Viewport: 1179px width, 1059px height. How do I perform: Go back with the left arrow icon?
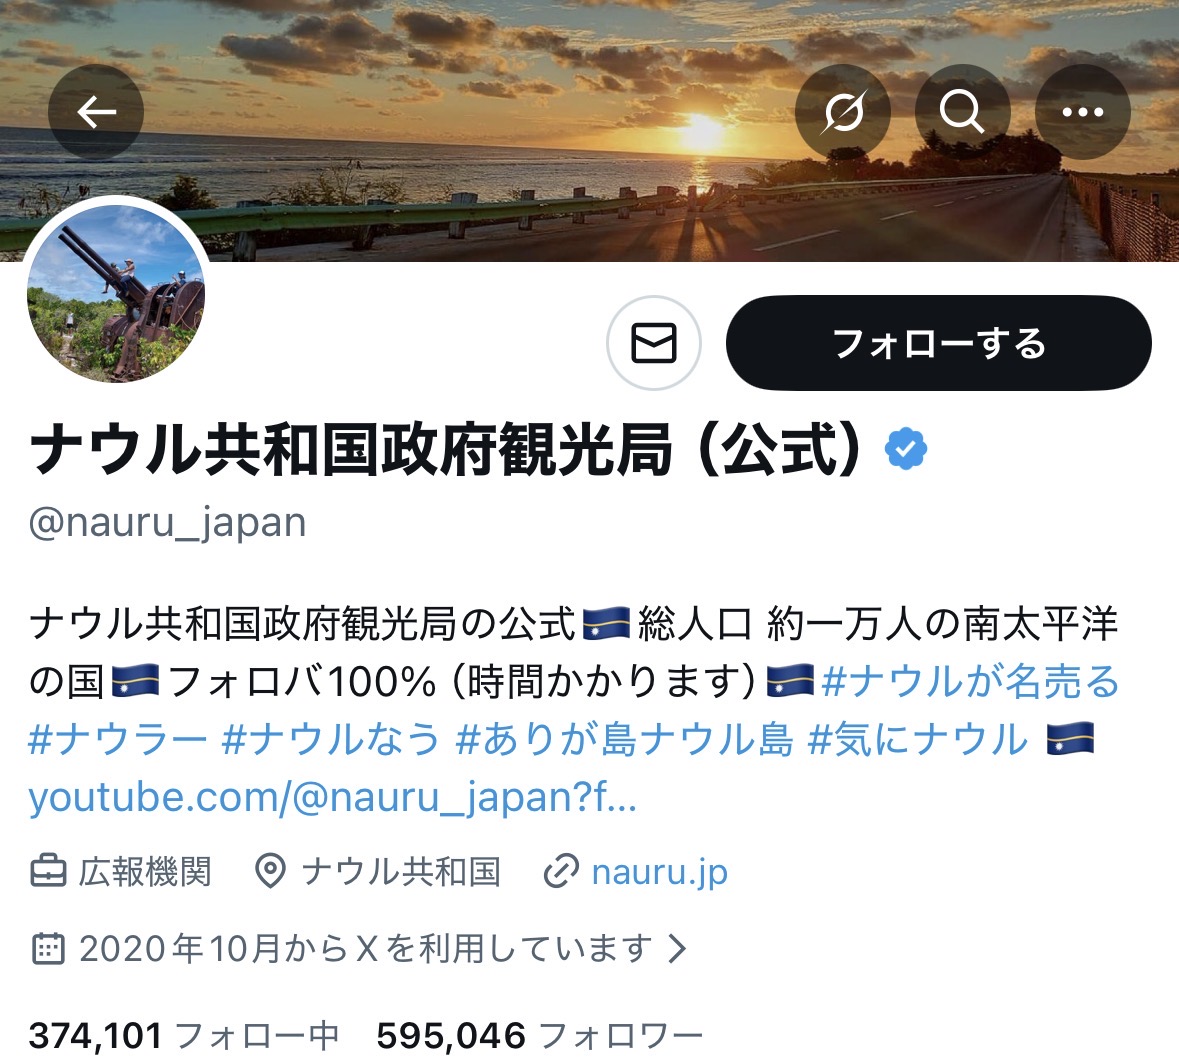[x=96, y=112]
